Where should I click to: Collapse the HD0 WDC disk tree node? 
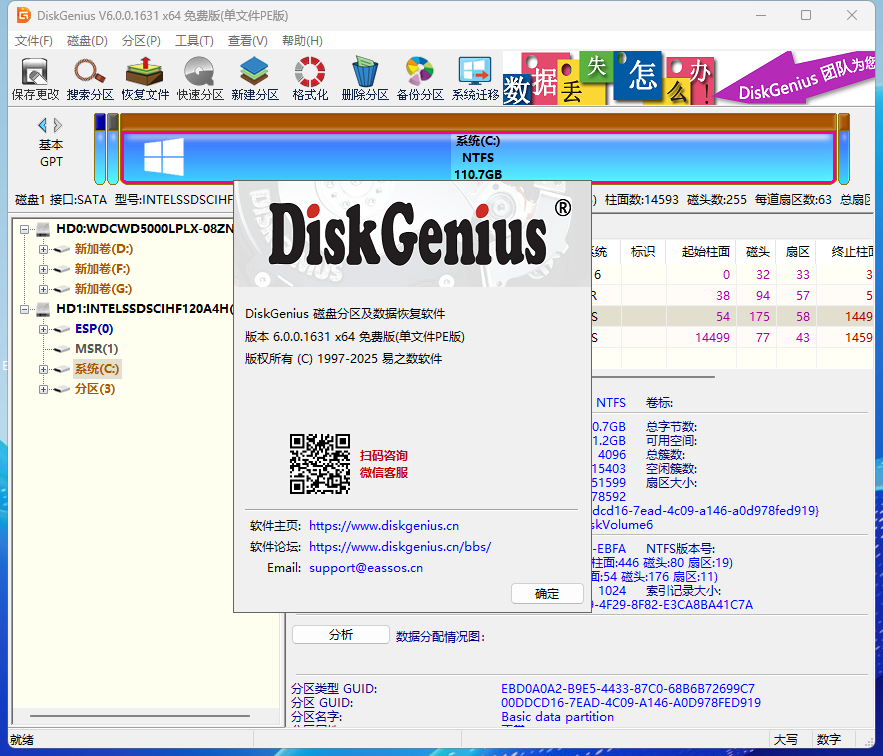click(24, 229)
